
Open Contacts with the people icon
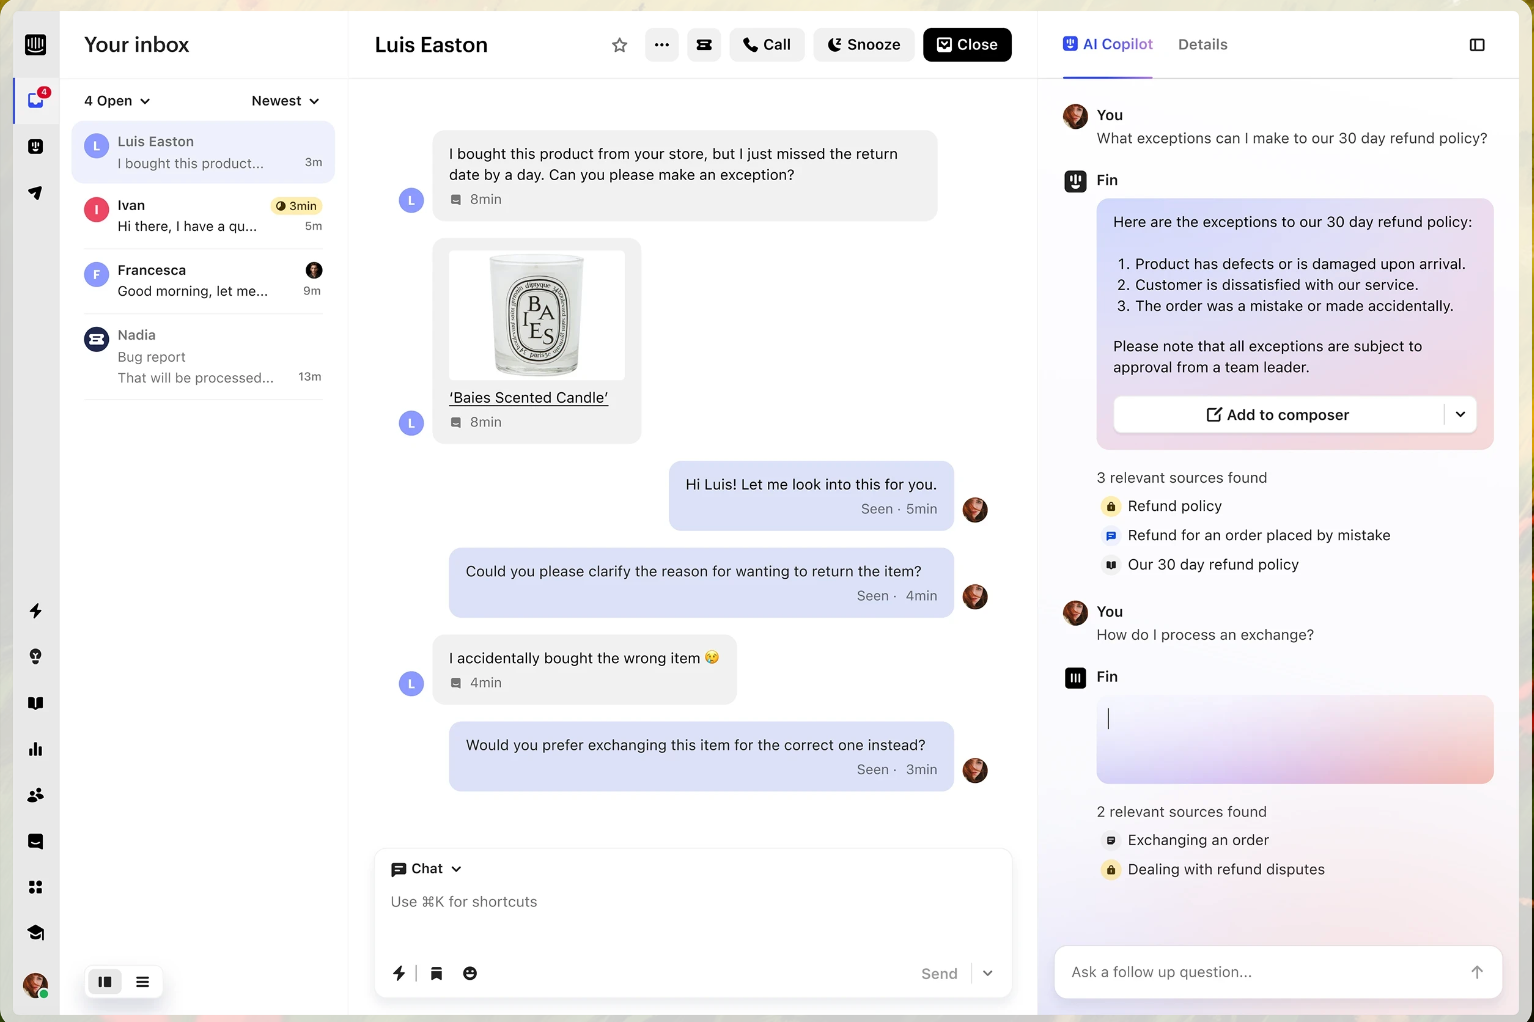click(36, 795)
